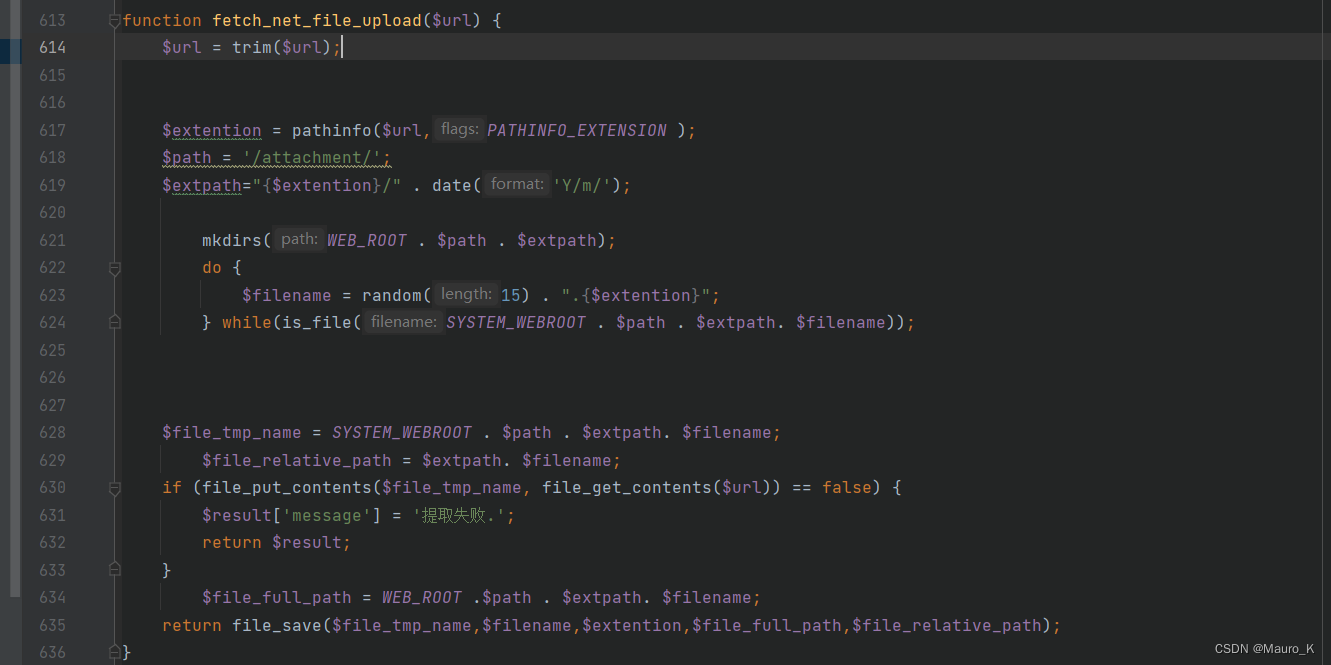Click WEB_ROOT constant on line 634
This screenshot has height=665, width=1331.
(422, 597)
